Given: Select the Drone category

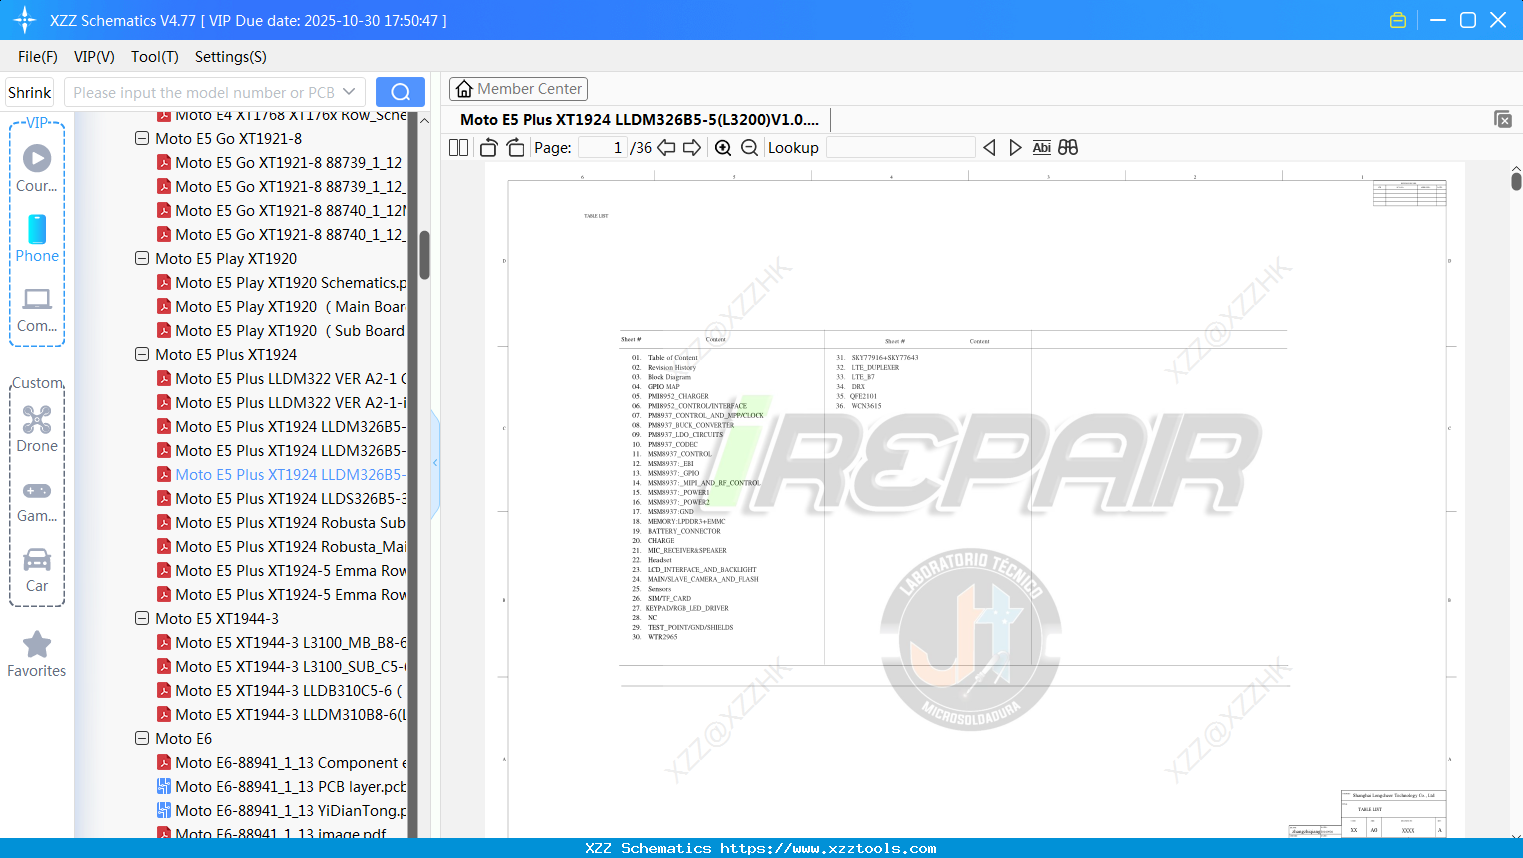Looking at the screenshot, I should coord(37,430).
